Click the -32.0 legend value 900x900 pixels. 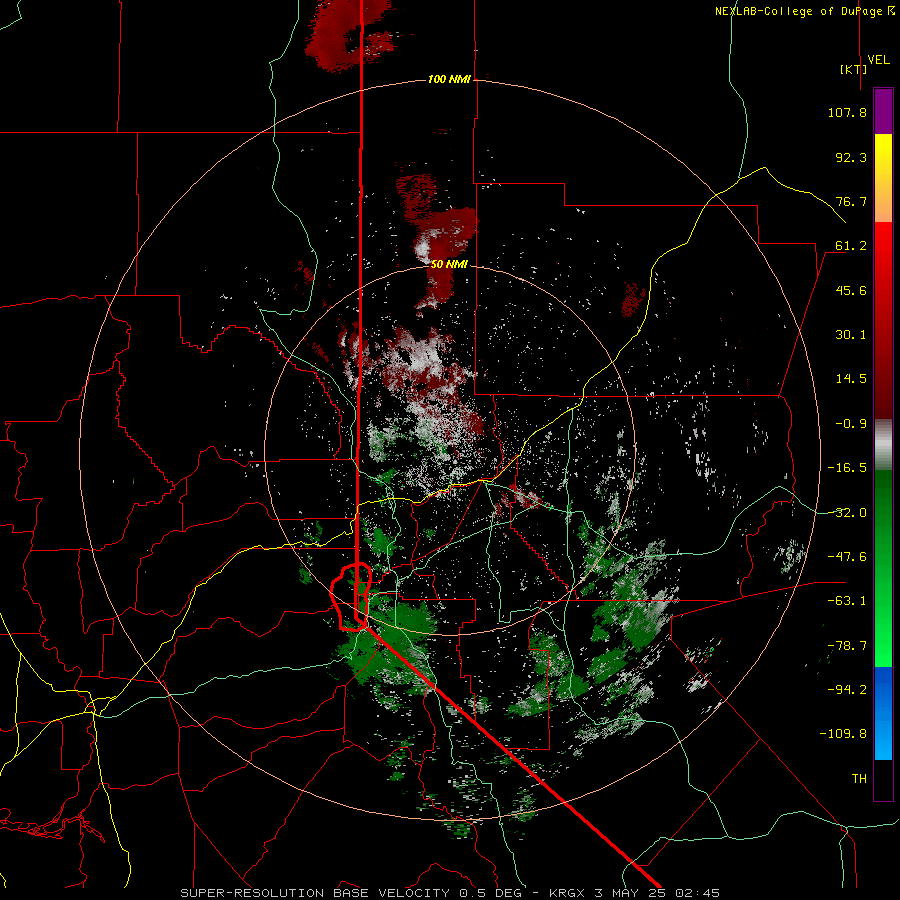847,513
